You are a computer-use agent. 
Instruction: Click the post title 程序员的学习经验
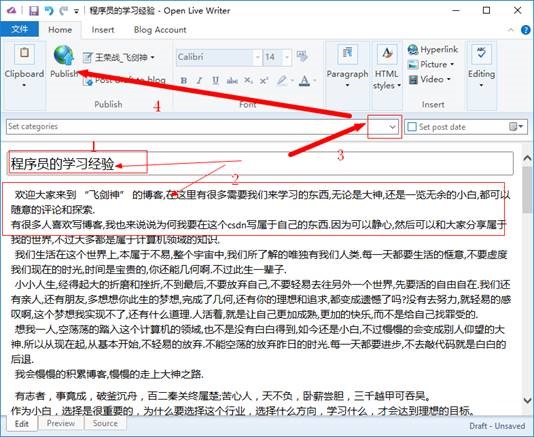62,163
